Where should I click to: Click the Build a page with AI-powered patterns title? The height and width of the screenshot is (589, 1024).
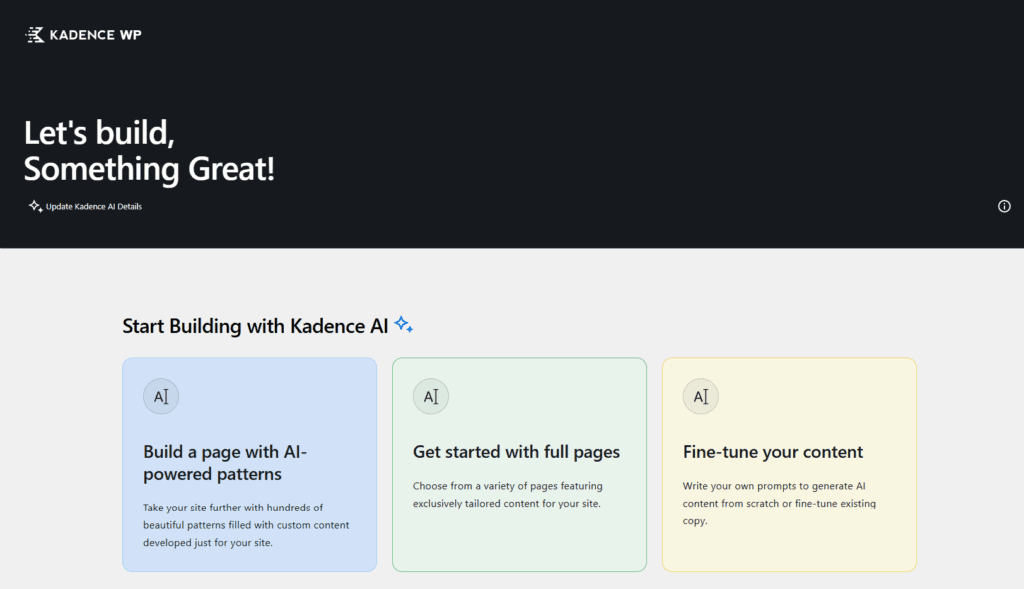(227, 463)
